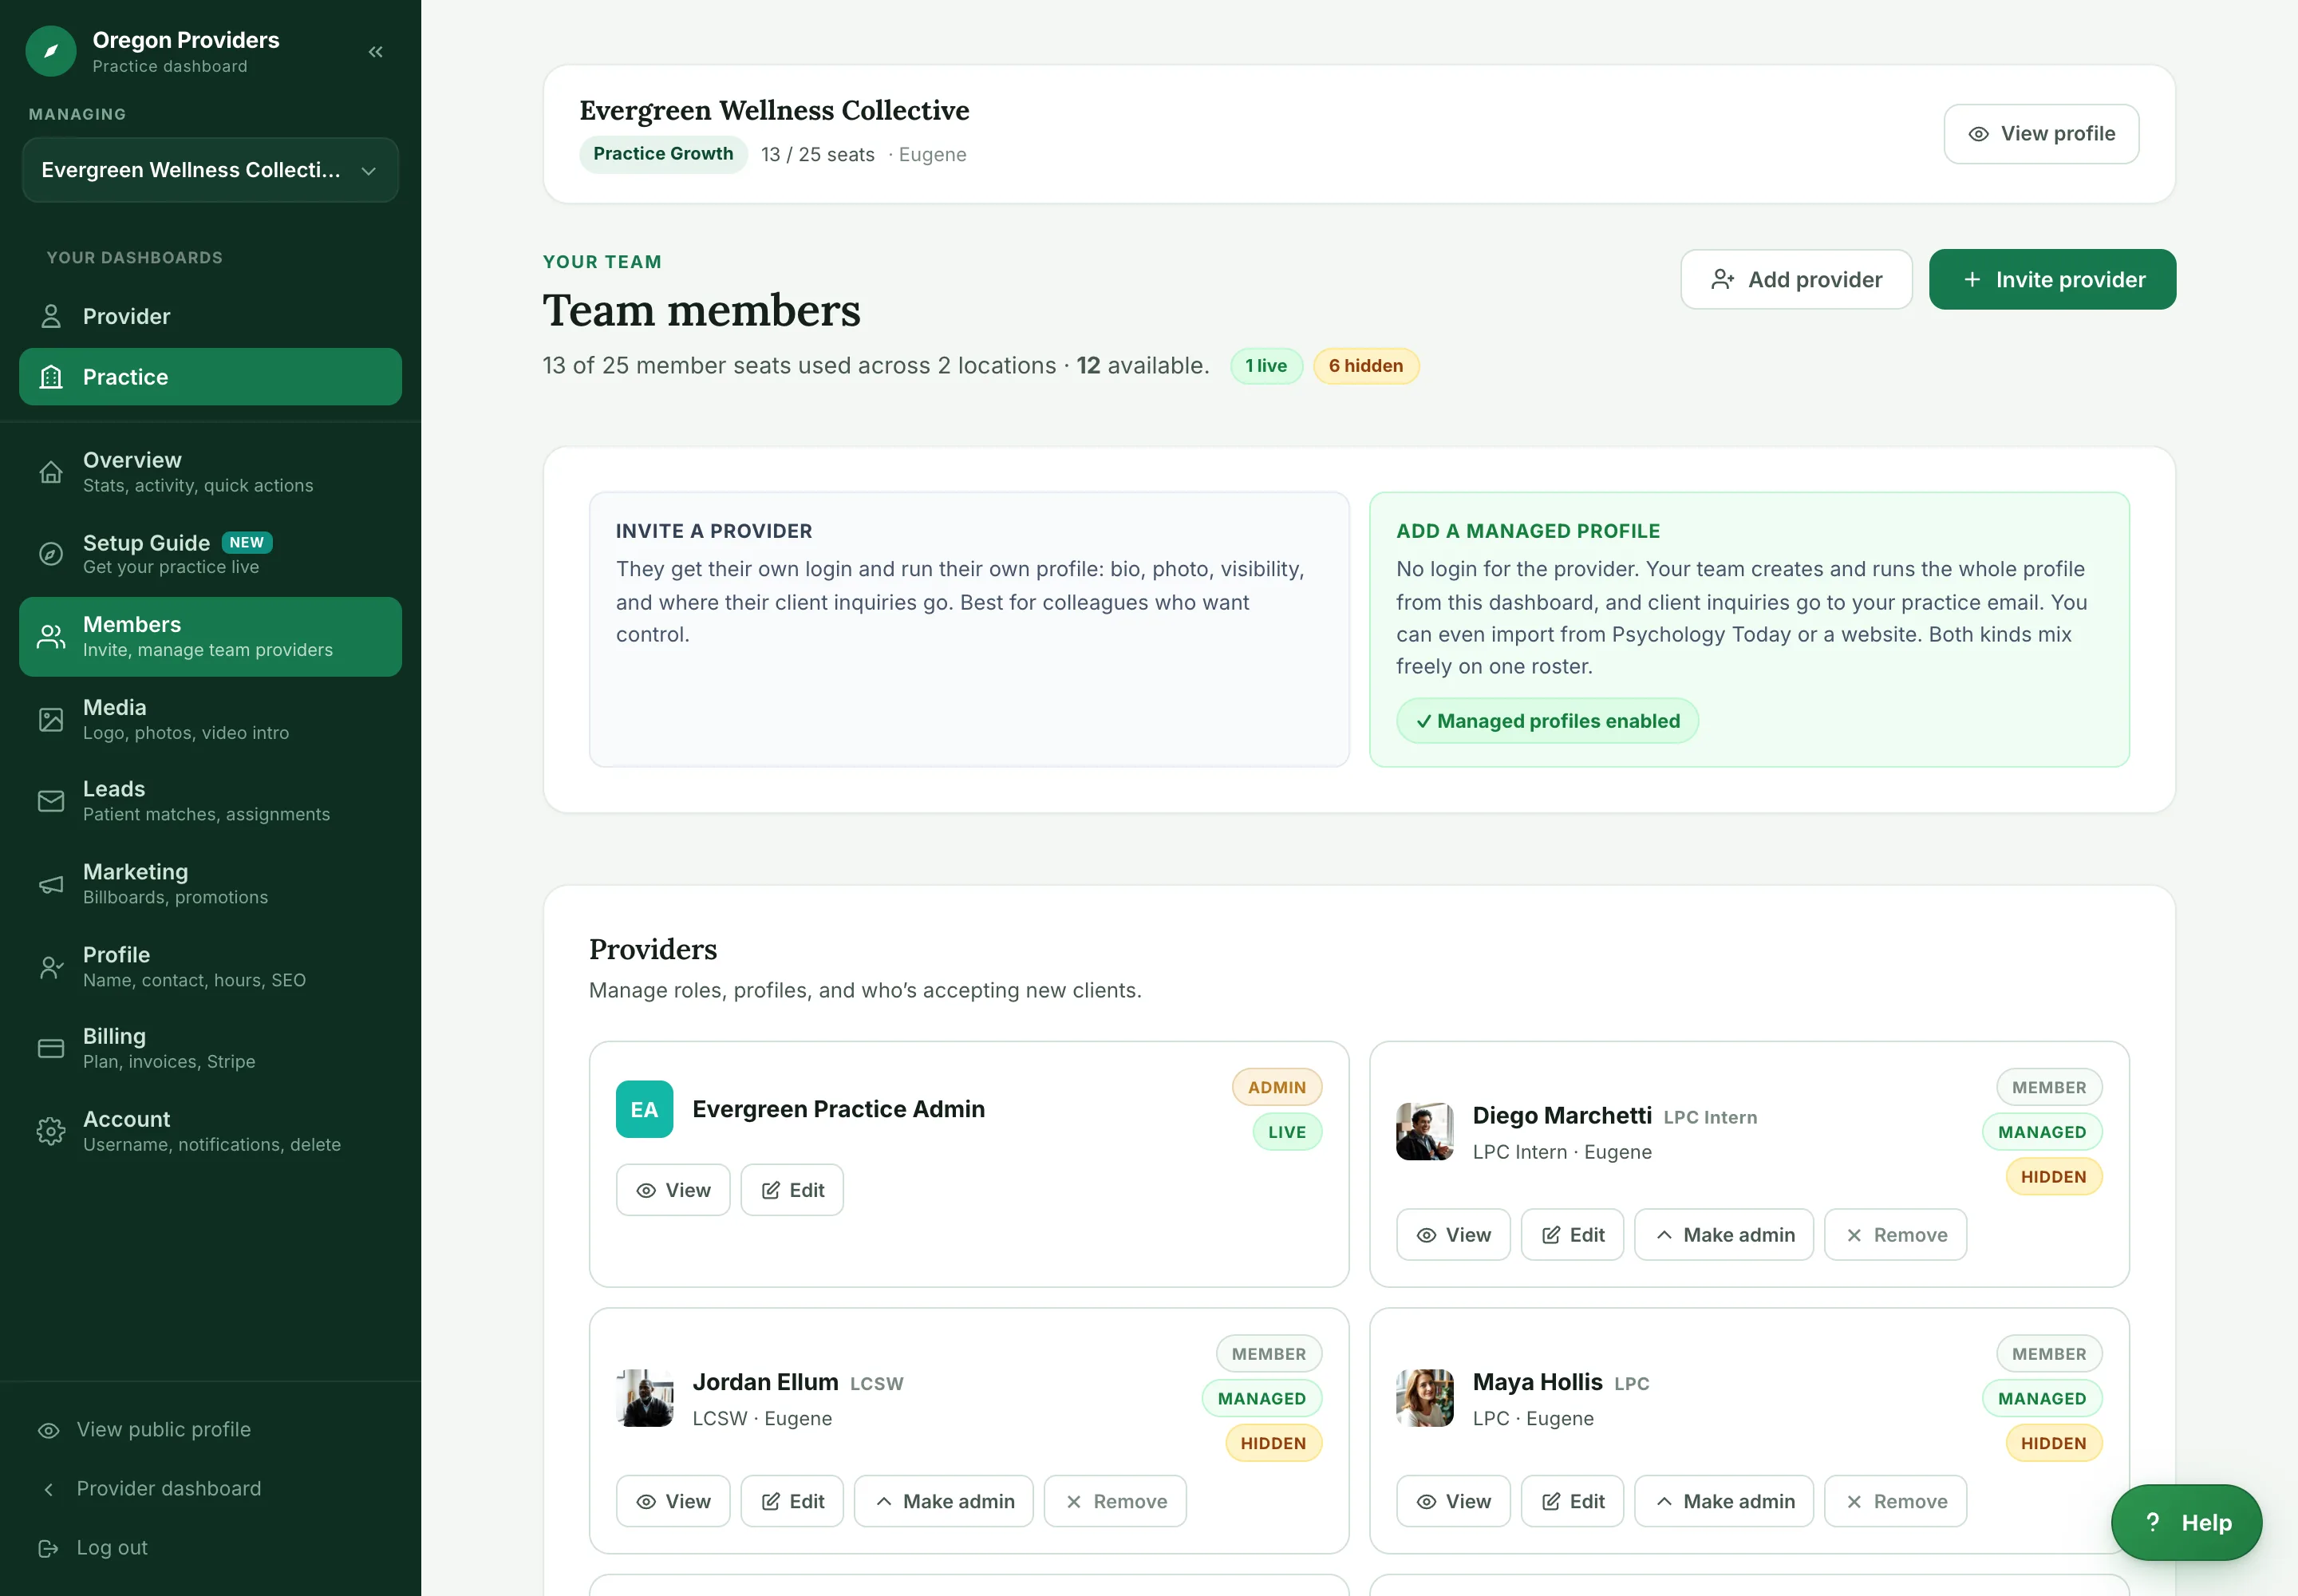Click the Leads envelope icon

coord(51,801)
